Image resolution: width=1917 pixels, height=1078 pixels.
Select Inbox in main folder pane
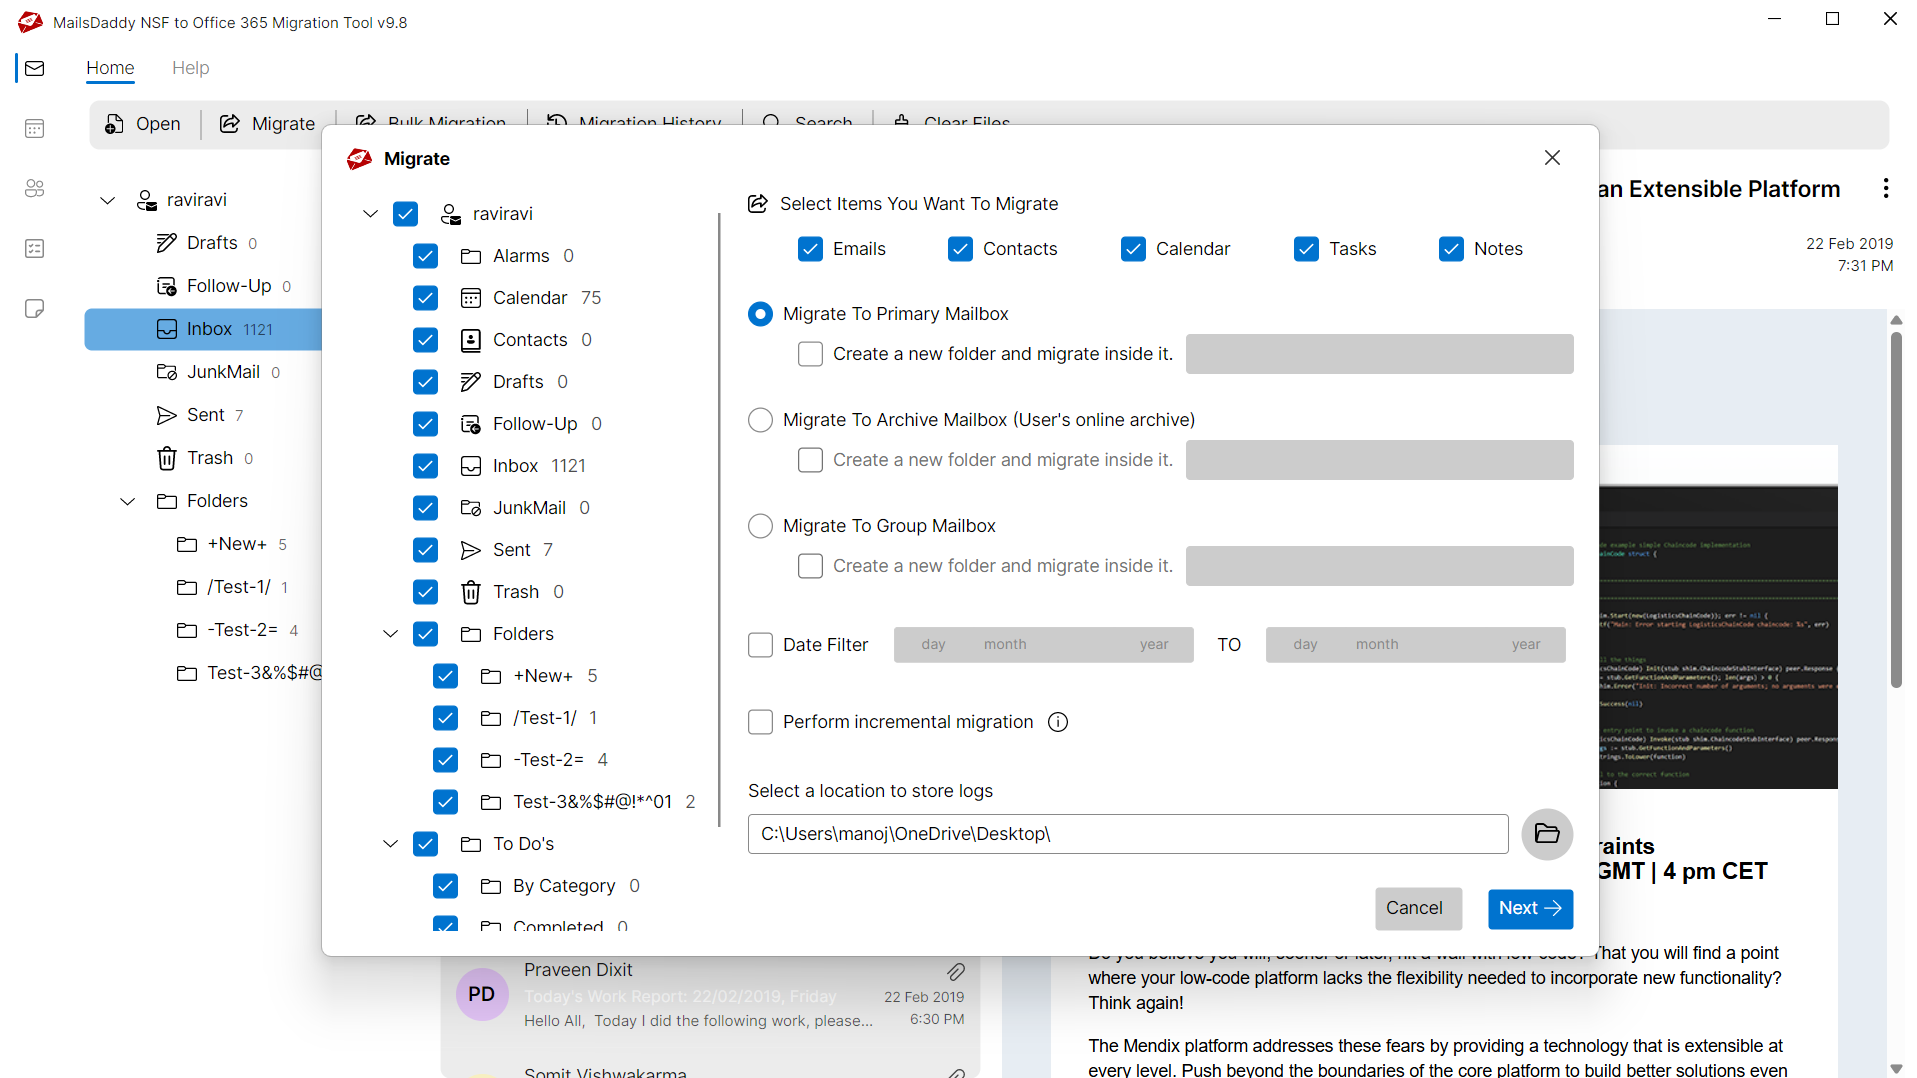pyautogui.click(x=203, y=329)
